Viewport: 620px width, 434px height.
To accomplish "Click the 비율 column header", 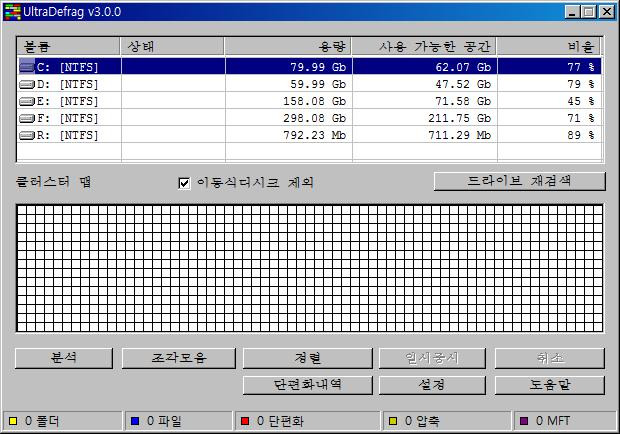I will point(549,47).
